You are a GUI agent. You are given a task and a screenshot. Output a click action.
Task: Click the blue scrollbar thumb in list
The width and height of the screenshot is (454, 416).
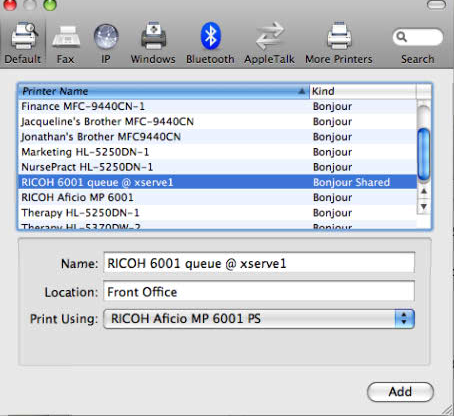[x=424, y=155]
